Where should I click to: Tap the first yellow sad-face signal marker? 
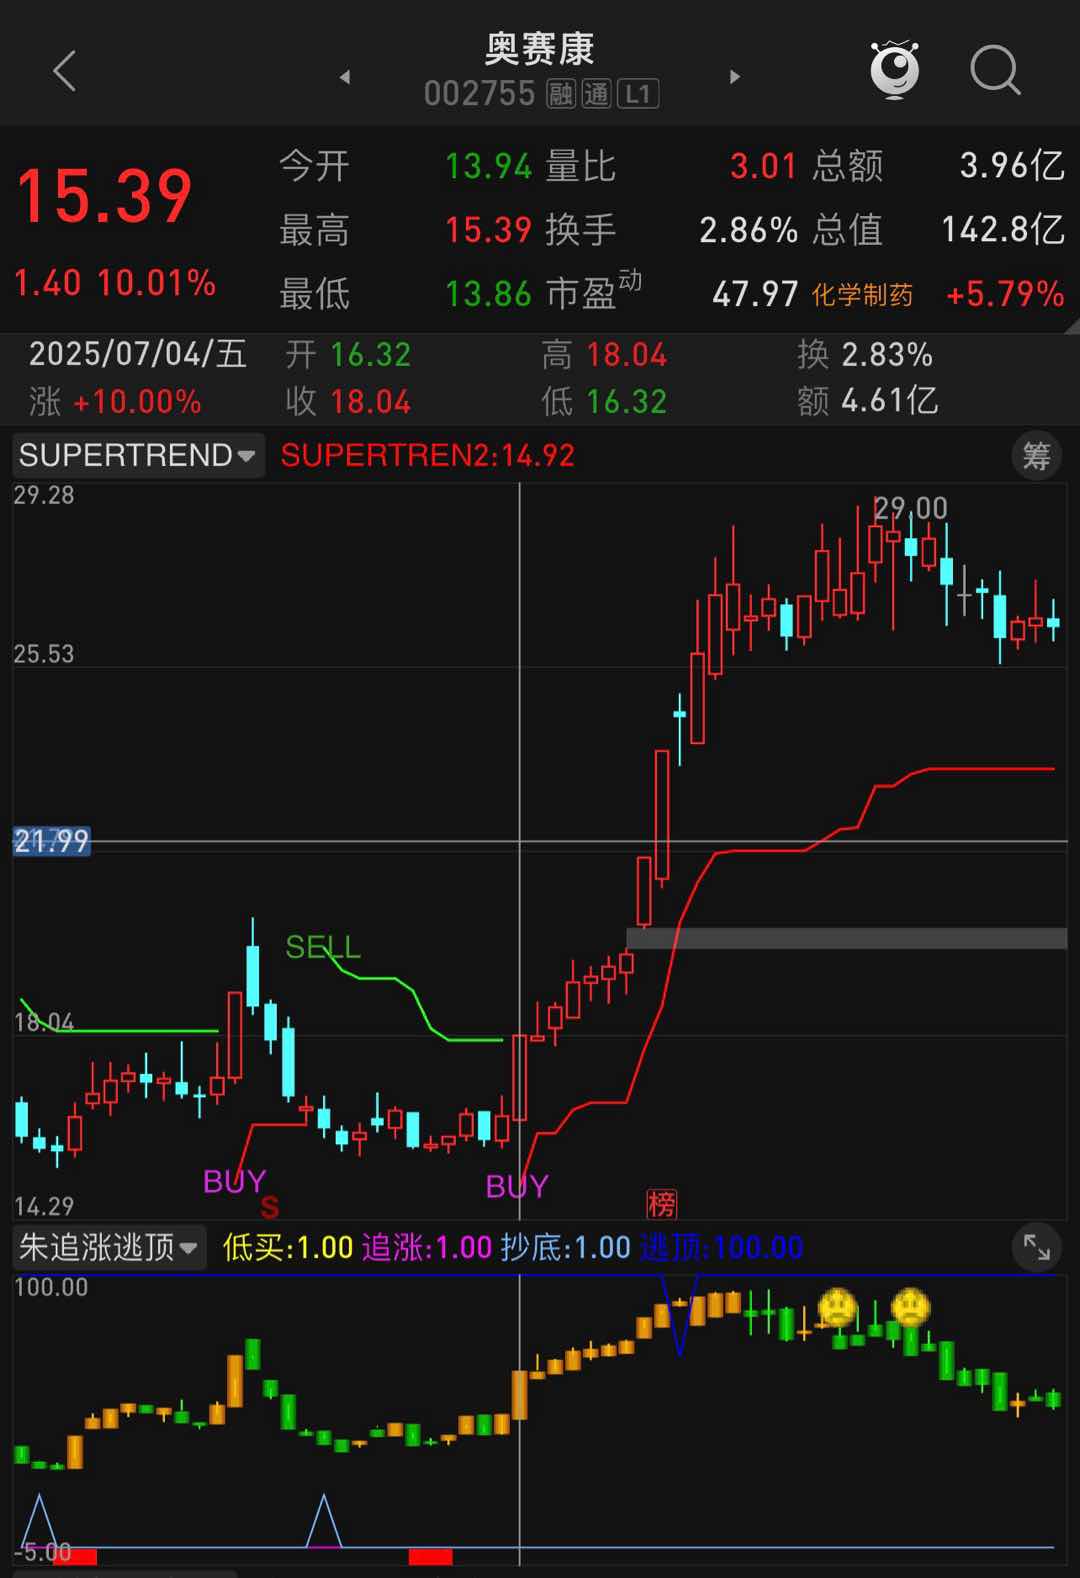[x=837, y=1306]
